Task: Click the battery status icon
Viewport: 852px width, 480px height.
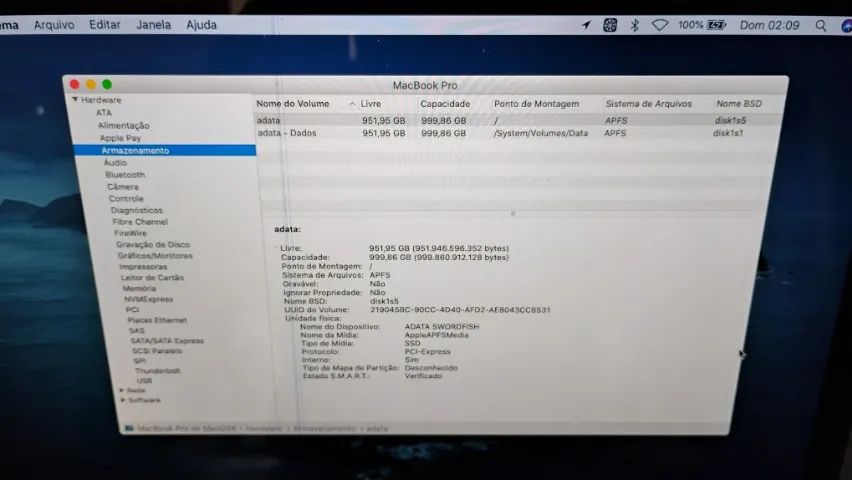Action: (x=717, y=25)
